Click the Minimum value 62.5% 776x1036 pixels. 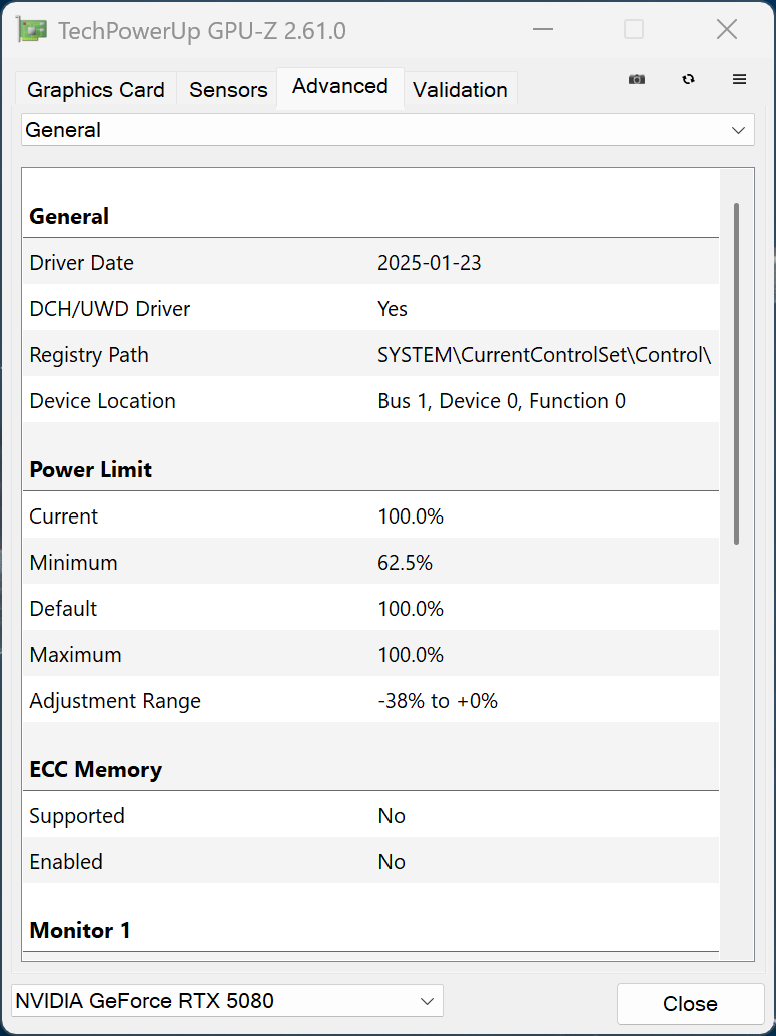[405, 562]
